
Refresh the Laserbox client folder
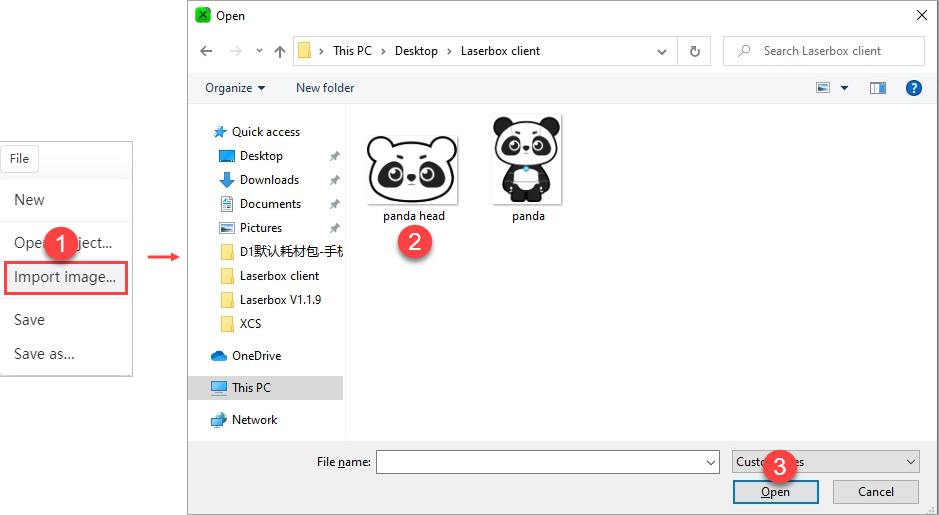pos(695,52)
